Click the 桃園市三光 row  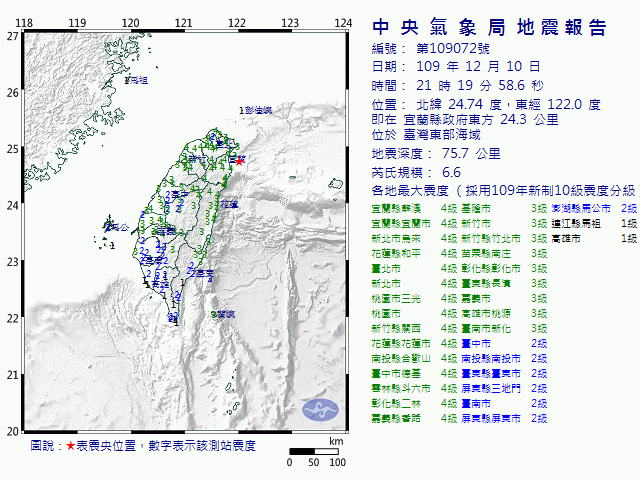pos(414,299)
